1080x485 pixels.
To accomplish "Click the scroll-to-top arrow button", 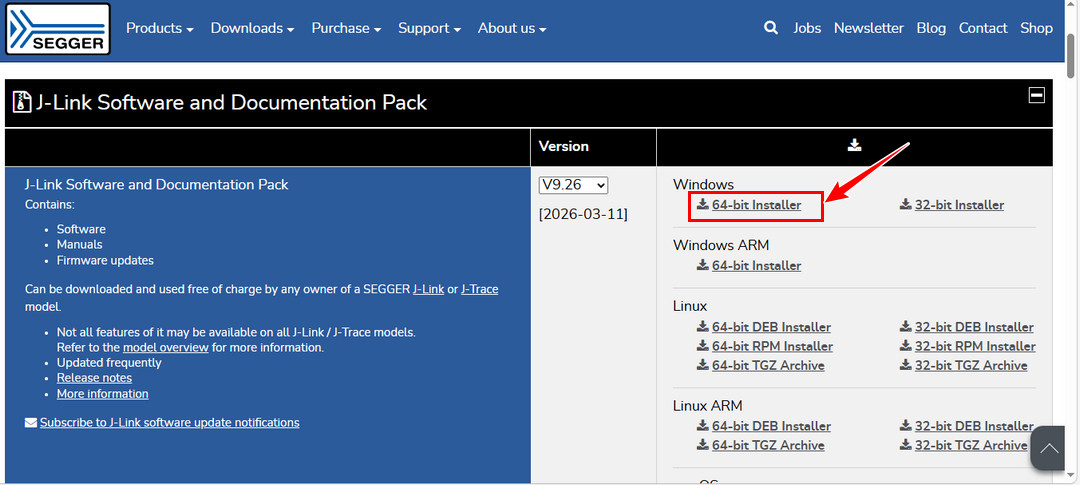I will [x=1049, y=448].
